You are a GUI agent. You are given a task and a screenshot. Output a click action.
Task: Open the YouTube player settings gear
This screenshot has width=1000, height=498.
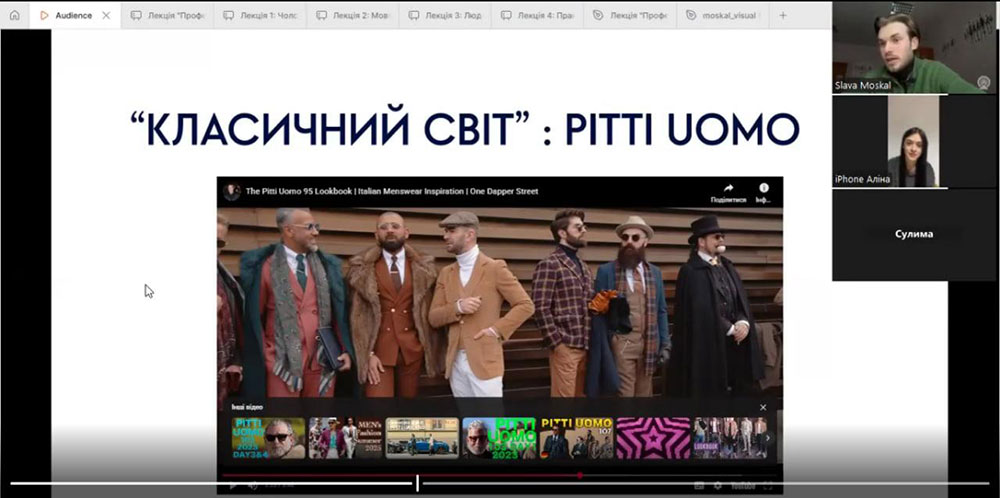(x=716, y=486)
